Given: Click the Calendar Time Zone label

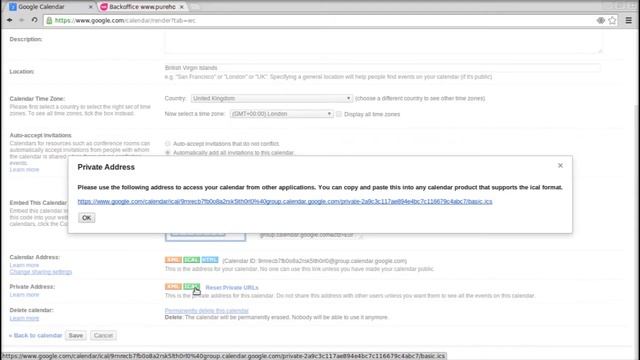Looking at the screenshot, I should click(x=37, y=99).
